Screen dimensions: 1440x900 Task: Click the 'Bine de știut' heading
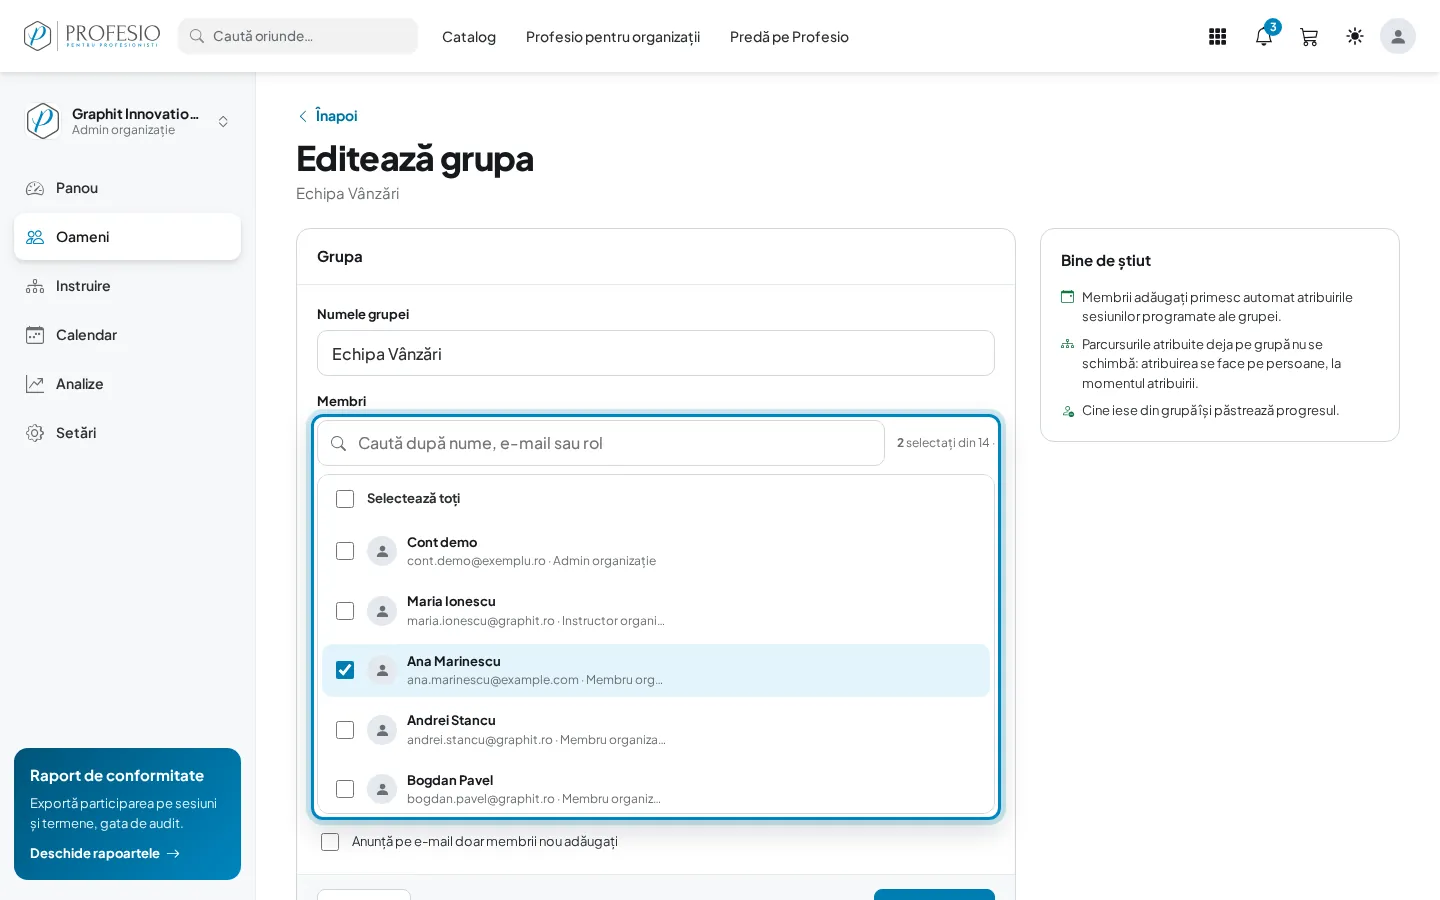pos(1106,260)
